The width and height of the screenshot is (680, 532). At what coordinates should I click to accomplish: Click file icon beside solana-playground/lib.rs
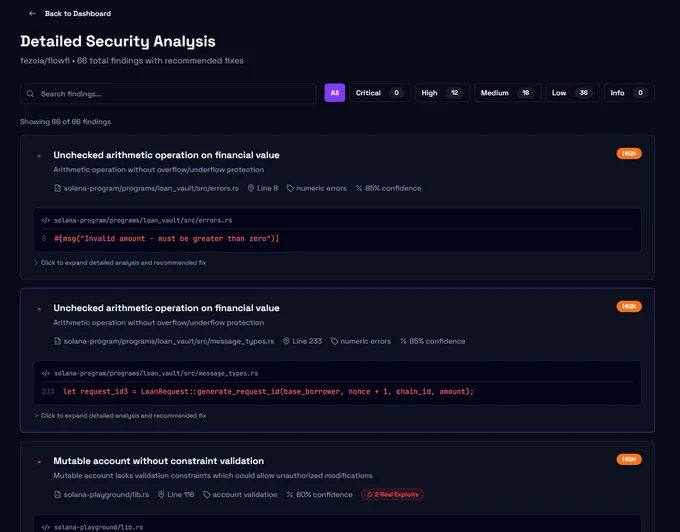tap(57, 494)
